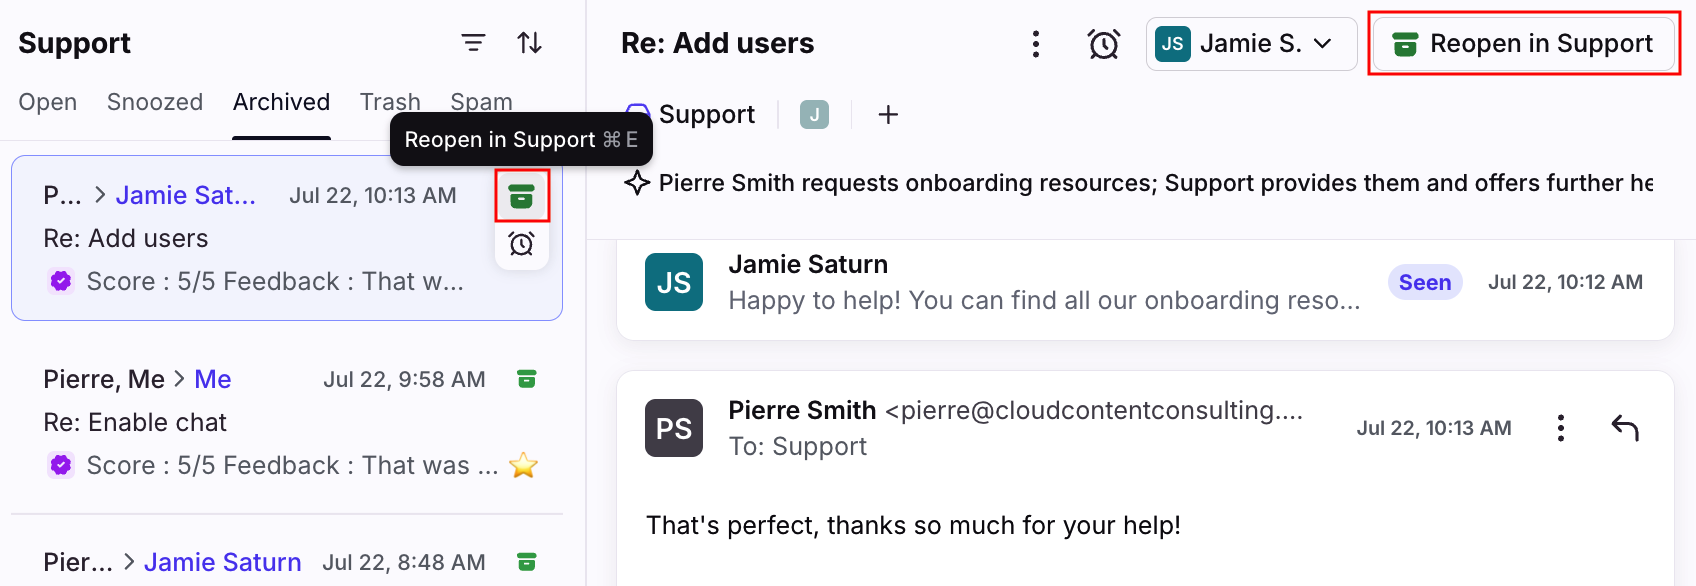Toggle the star on Enable chat conversation
Image resolution: width=1696 pixels, height=586 pixels.
point(523,465)
